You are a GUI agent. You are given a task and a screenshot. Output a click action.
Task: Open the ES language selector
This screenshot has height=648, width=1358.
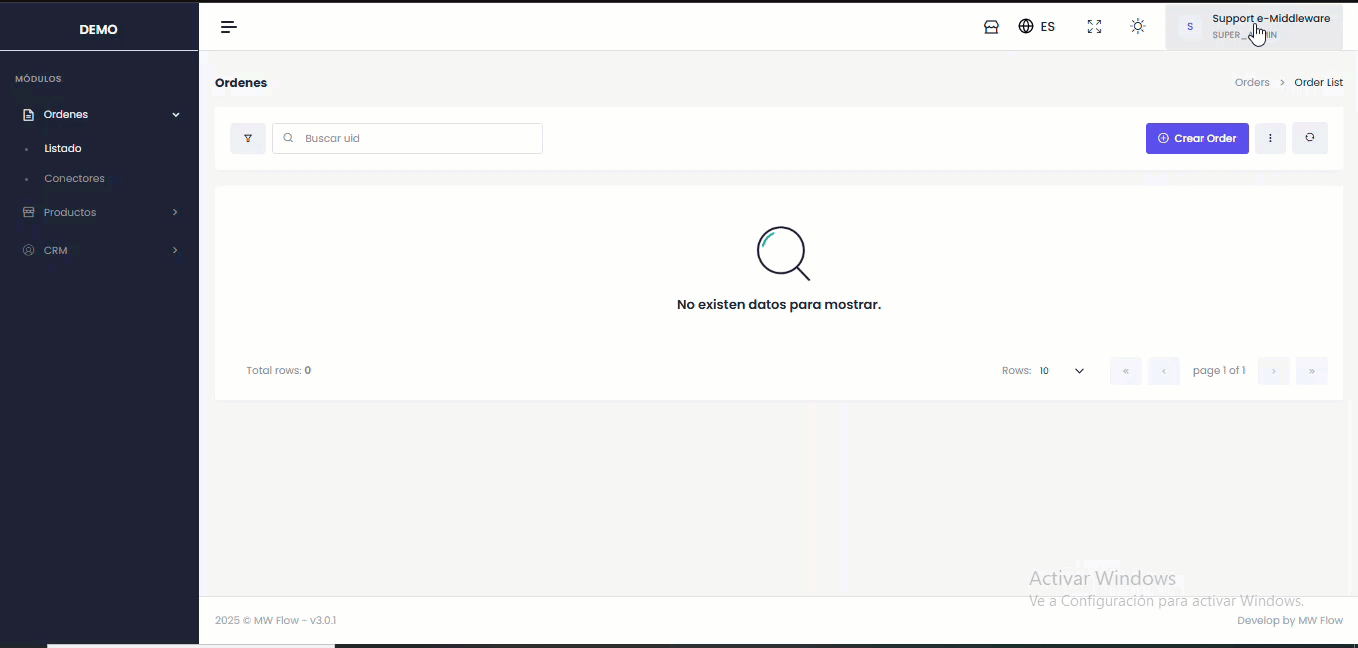(1037, 27)
